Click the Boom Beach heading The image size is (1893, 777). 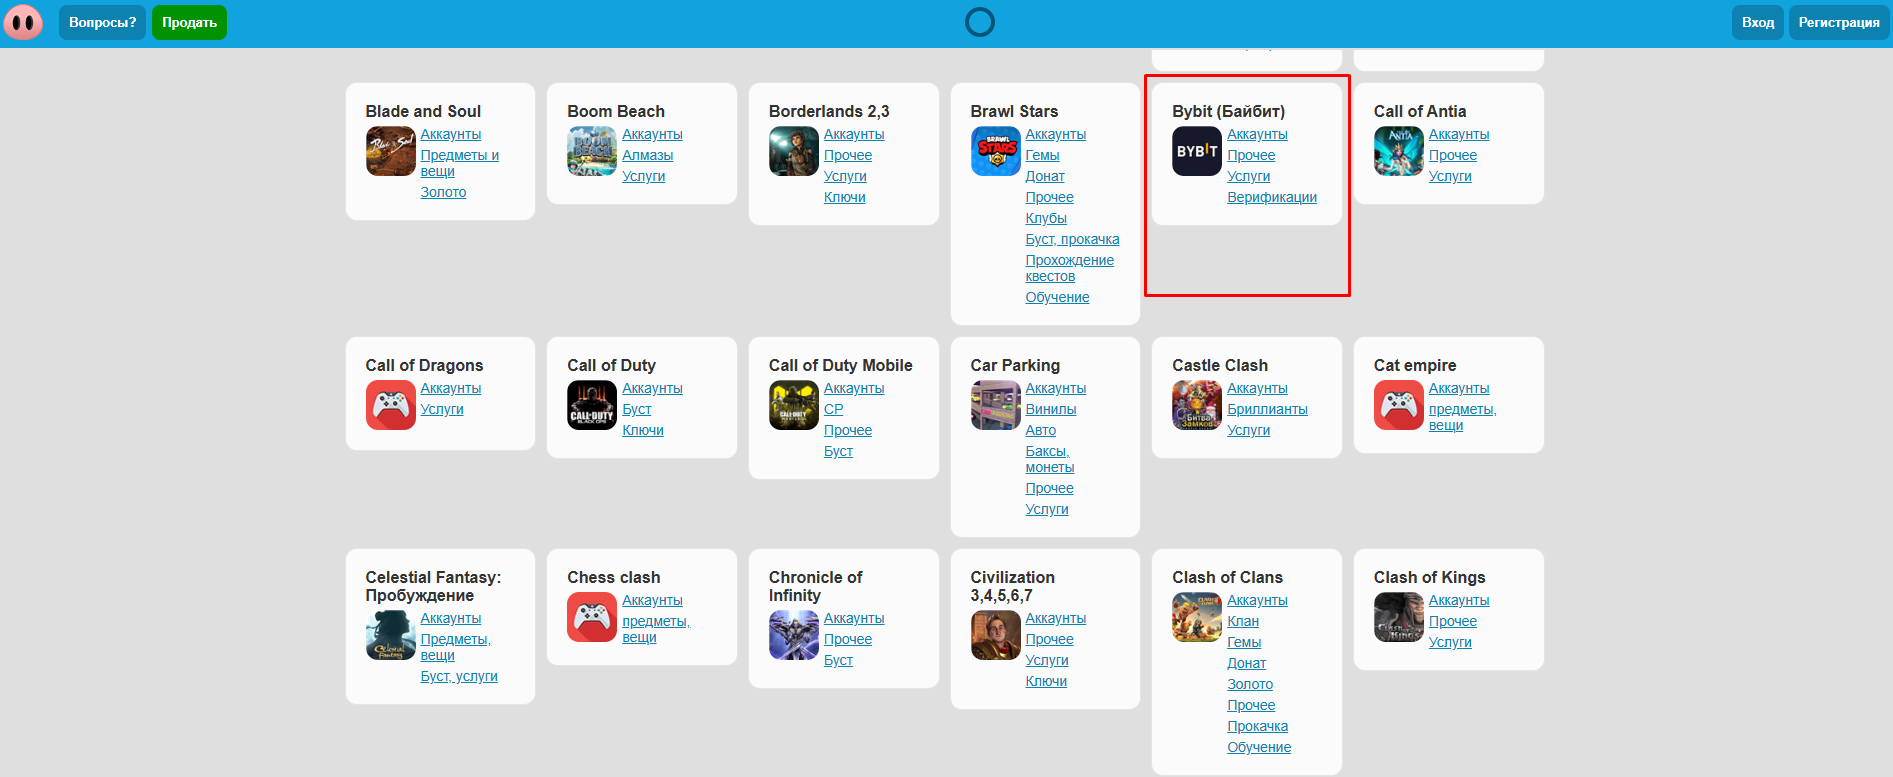click(616, 111)
